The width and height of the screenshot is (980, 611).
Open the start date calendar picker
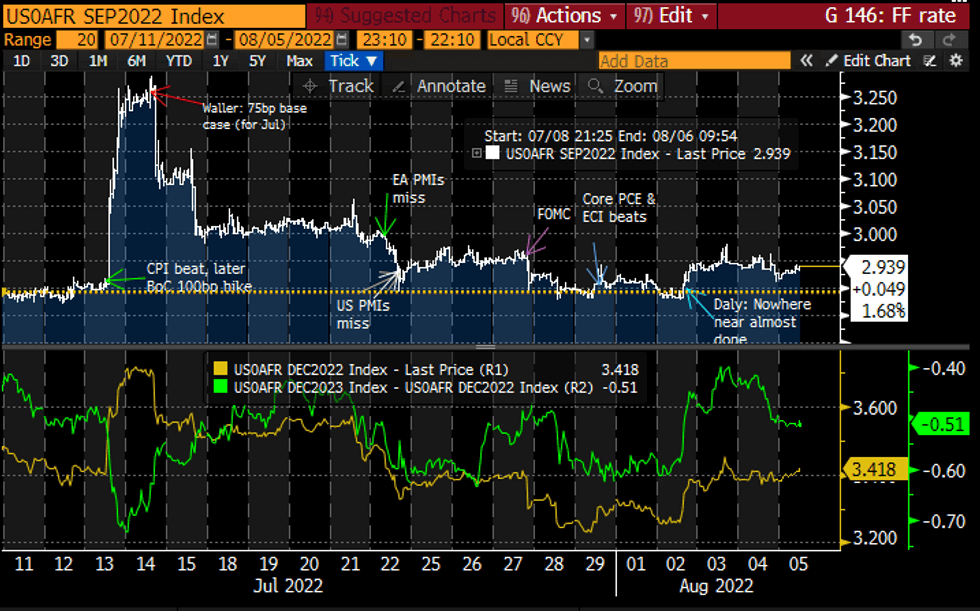coord(211,40)
